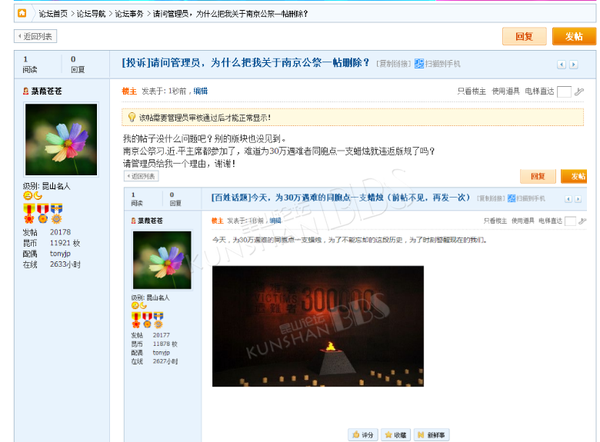Screen dimensions: 600x442
Task: Click the large top 发帖 button
Action: click(x=574, y=36)
